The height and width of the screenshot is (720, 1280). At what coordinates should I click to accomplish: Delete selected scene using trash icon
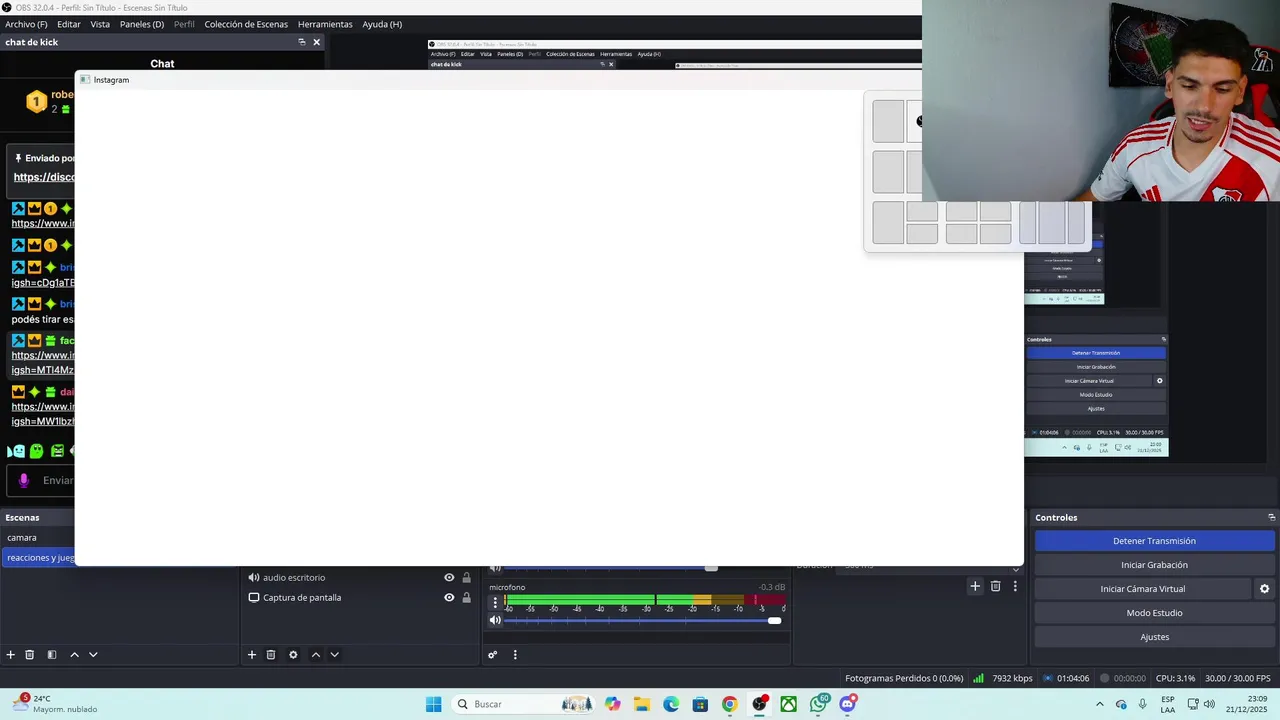click(30, 655)
